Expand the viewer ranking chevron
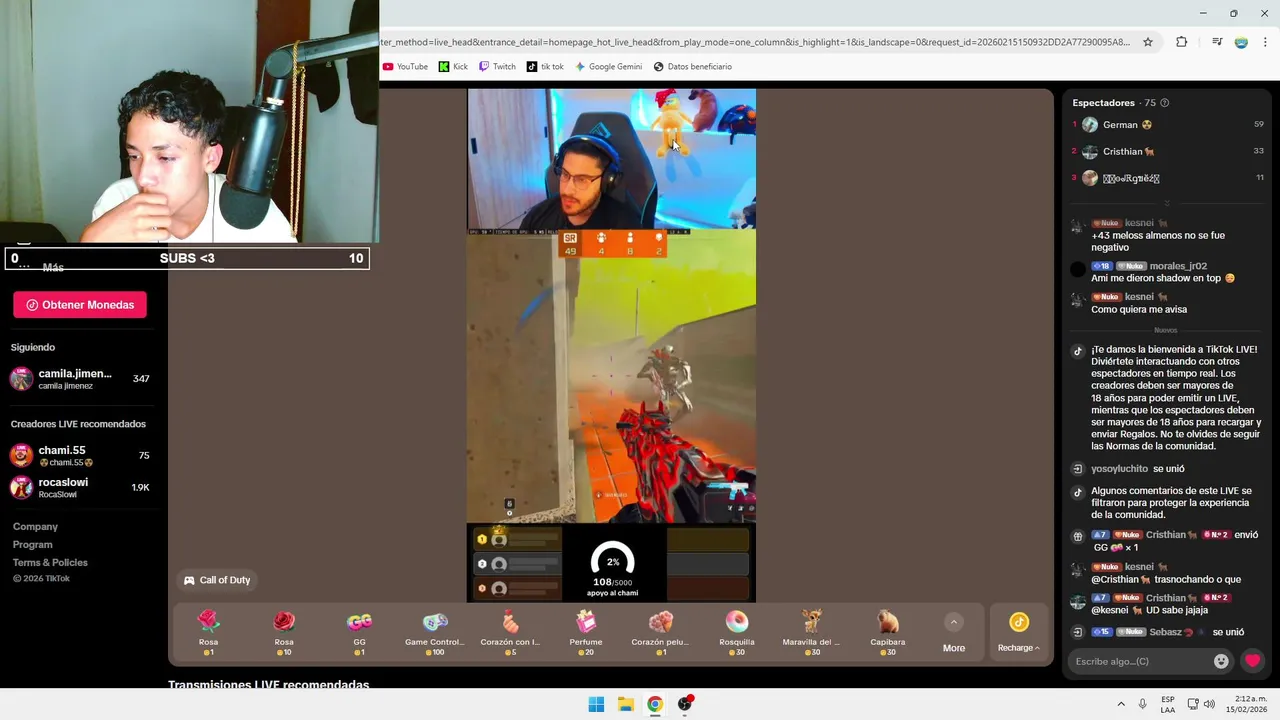The image size is (1280, 720). [x=1166, y=203]
